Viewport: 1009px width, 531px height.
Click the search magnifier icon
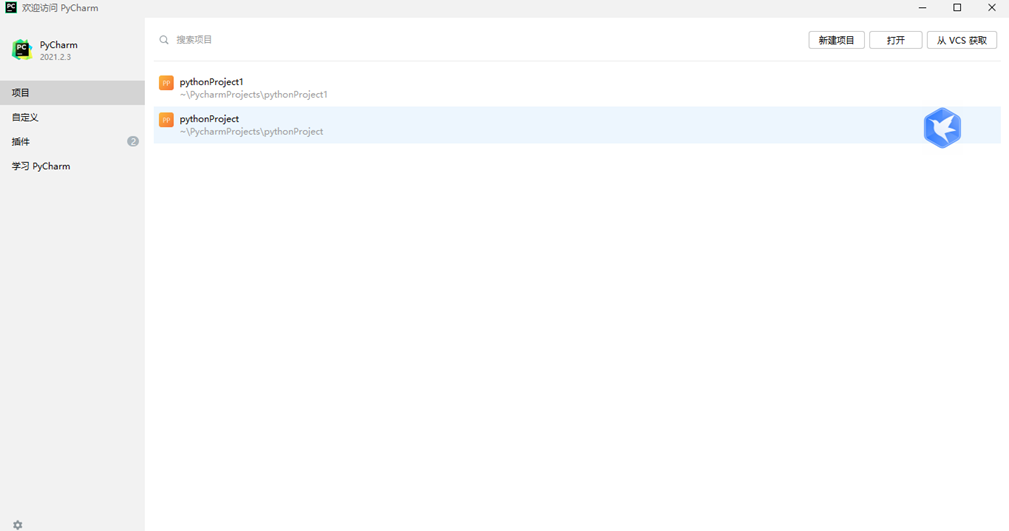point(164,40)
